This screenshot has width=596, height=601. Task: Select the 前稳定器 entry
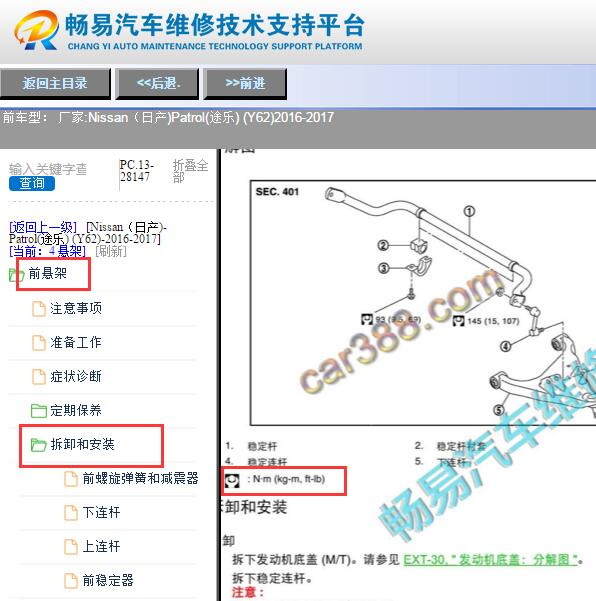point(108,580)
